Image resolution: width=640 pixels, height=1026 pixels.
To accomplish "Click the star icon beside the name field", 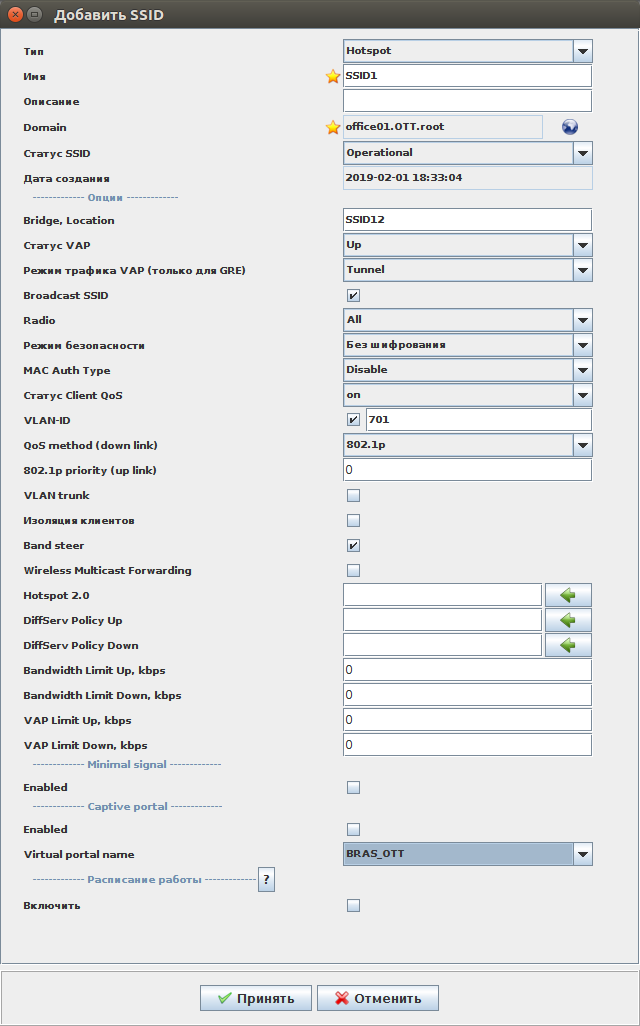I will click(x=333, y=76).
